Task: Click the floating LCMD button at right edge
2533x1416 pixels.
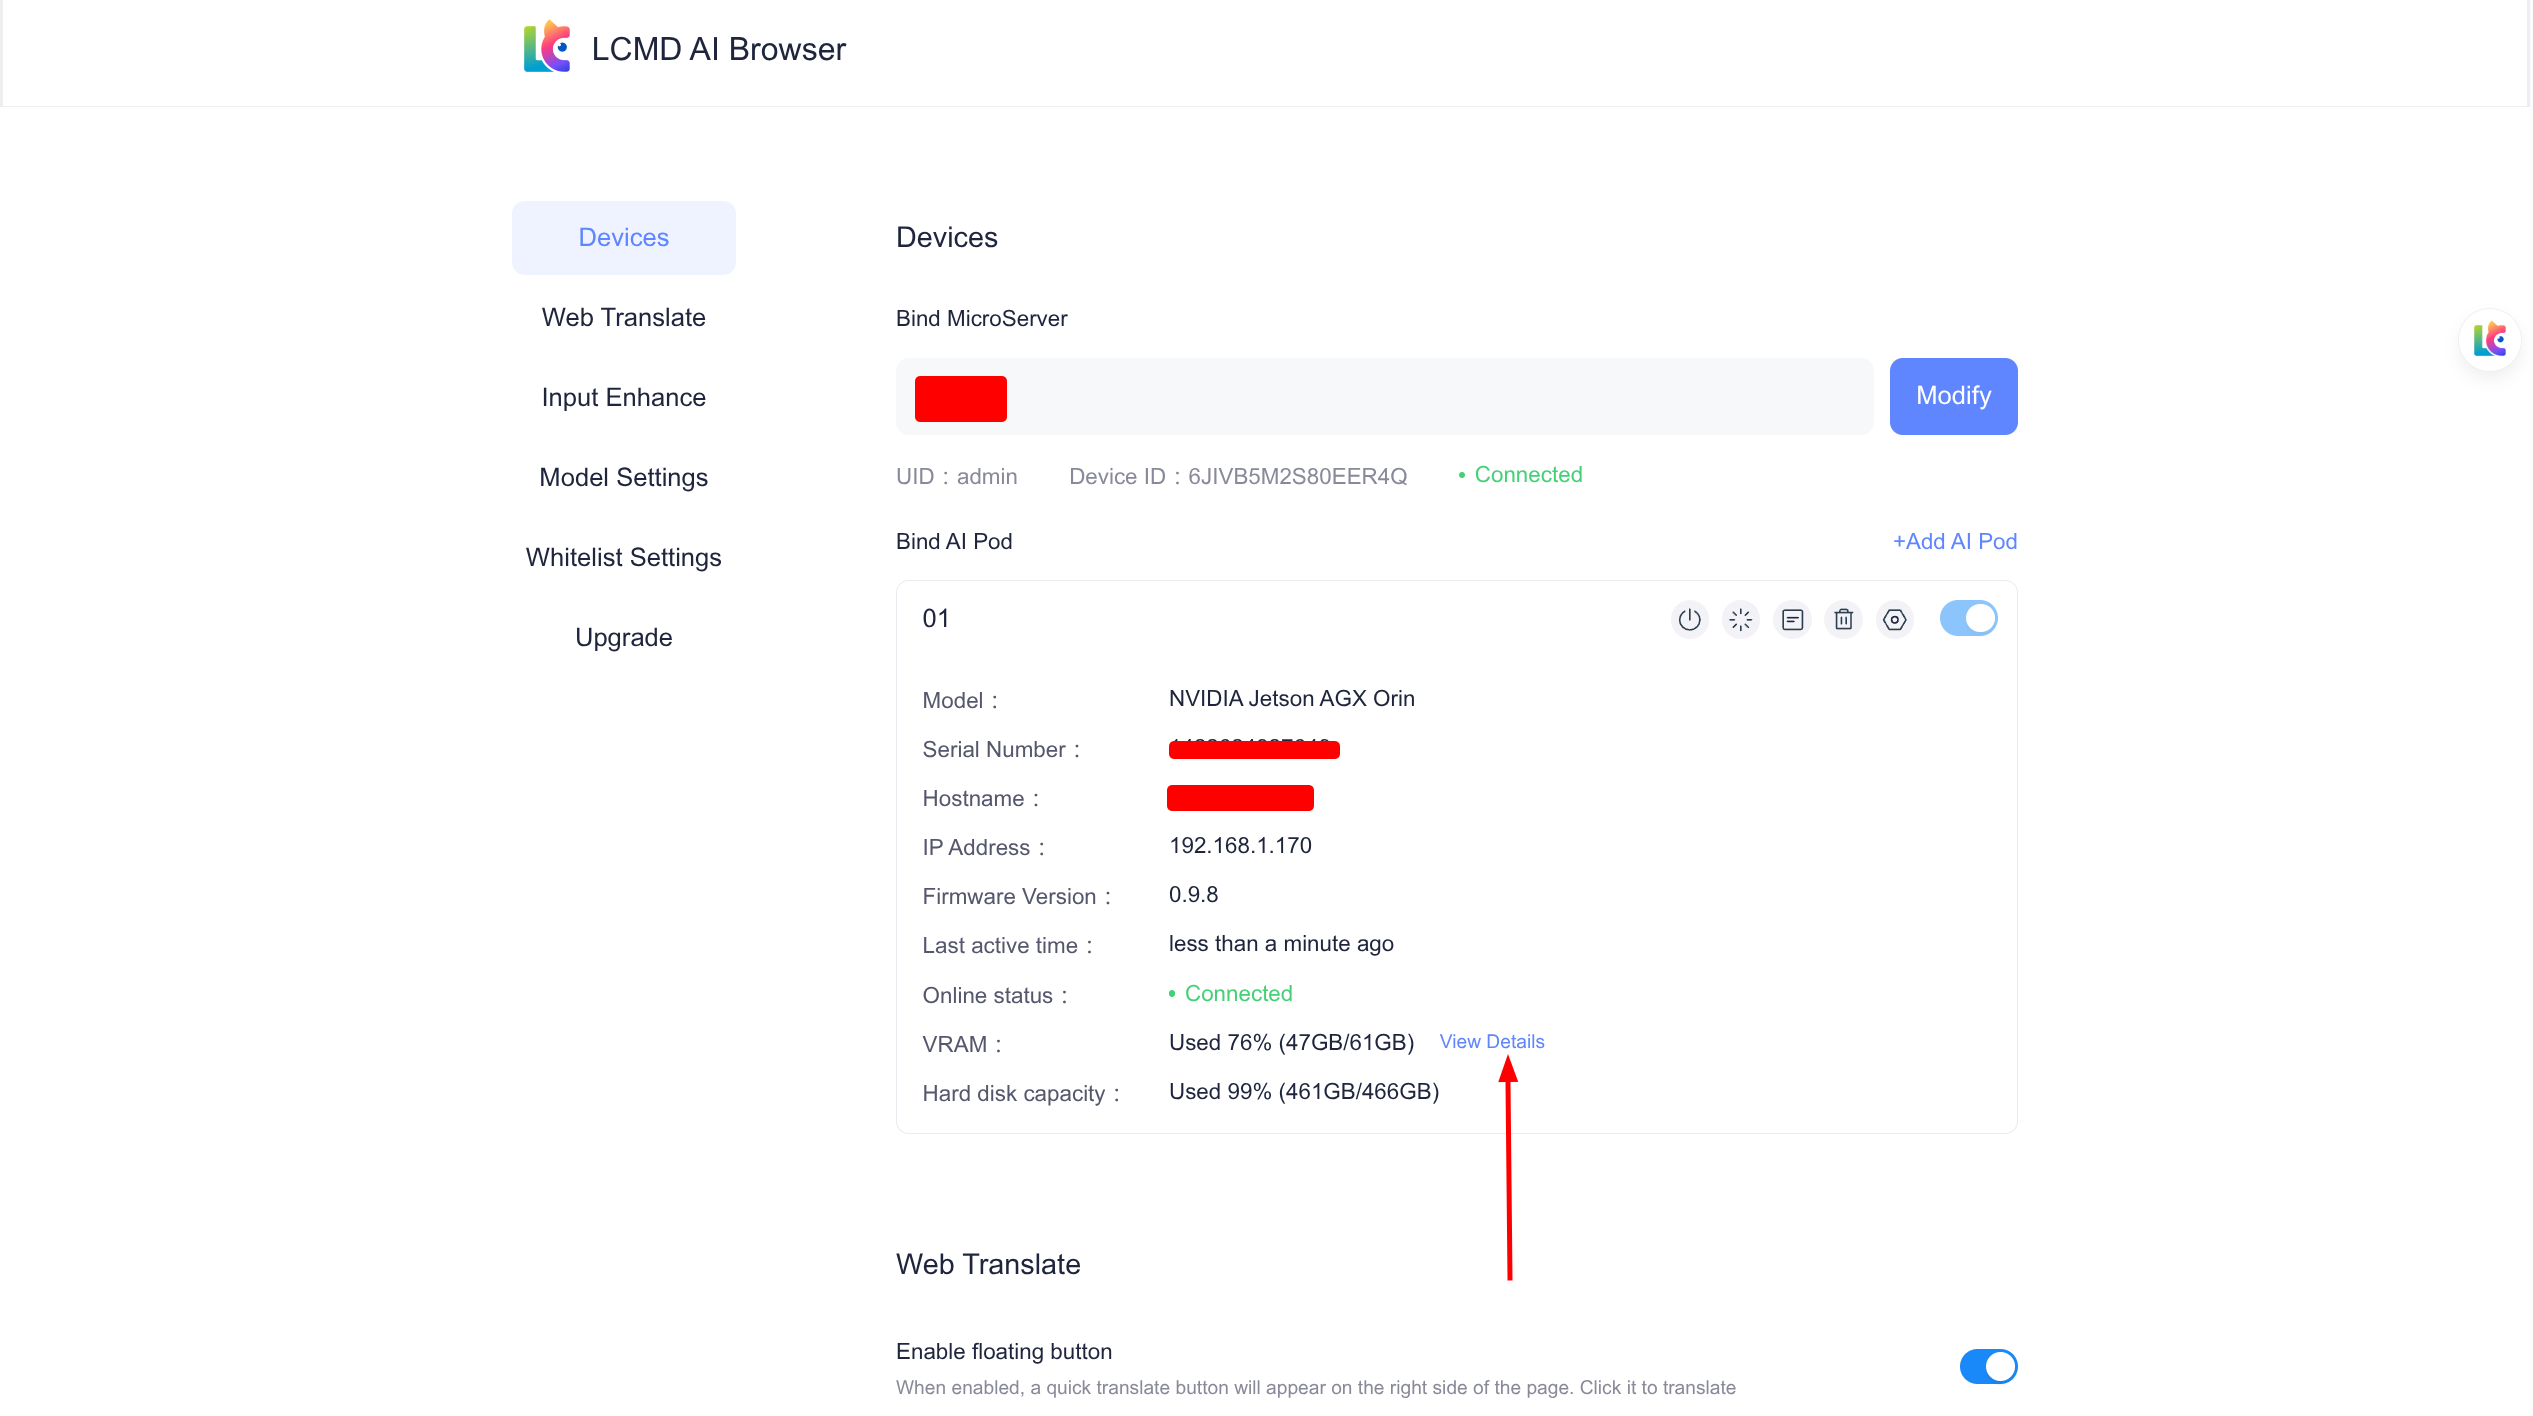Action: point(2489,340)
